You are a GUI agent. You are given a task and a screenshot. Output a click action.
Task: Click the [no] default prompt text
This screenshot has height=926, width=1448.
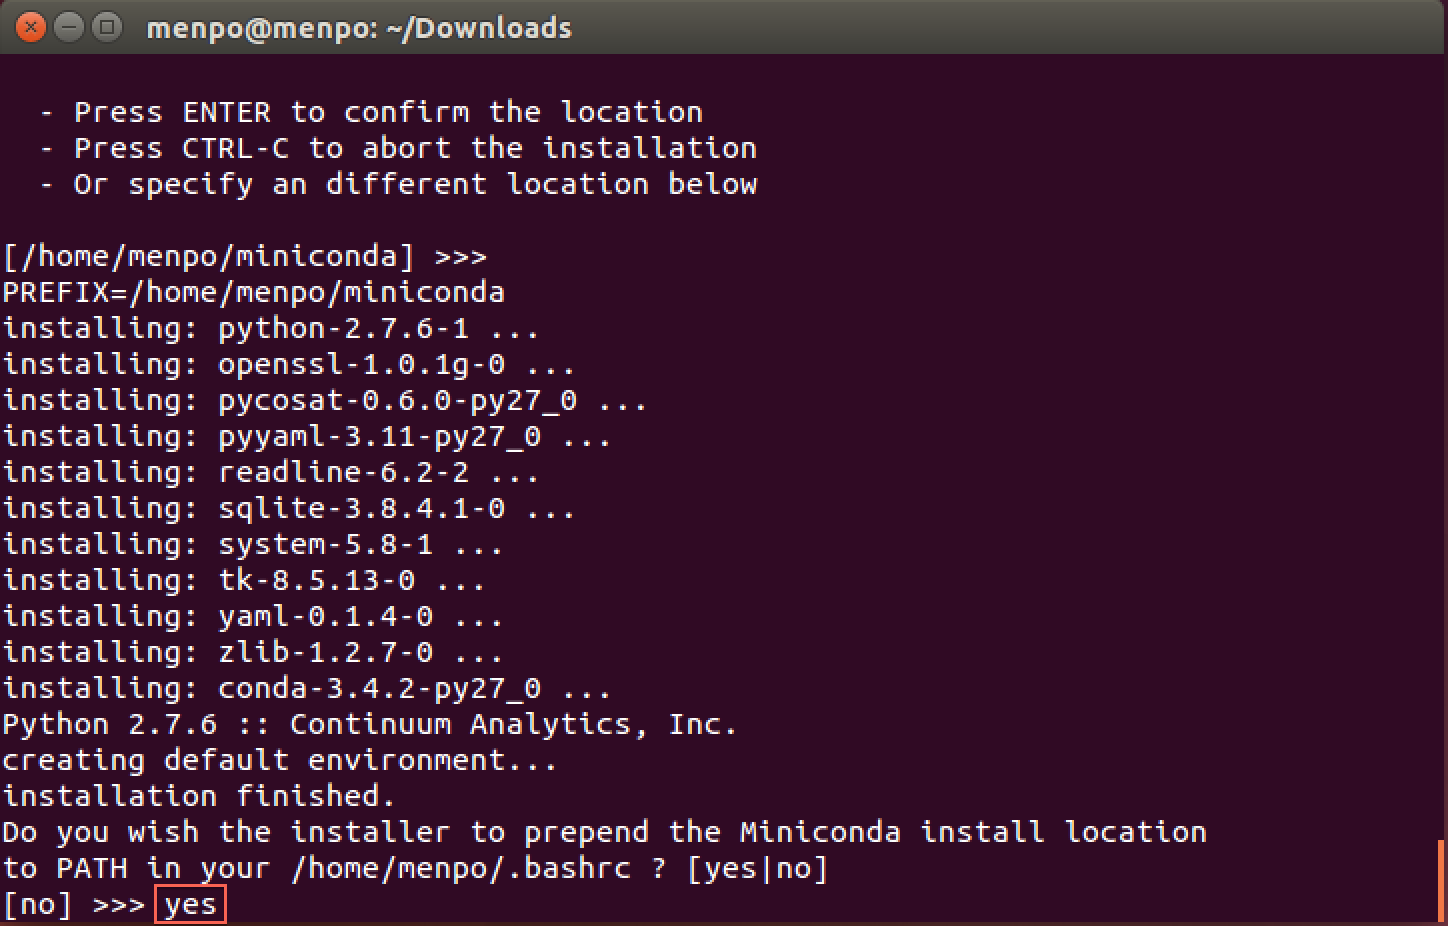pyautogui.click(x=36, y=903)
